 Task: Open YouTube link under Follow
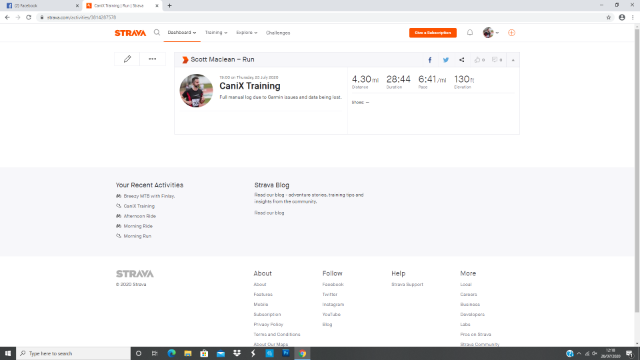point(331,314)
